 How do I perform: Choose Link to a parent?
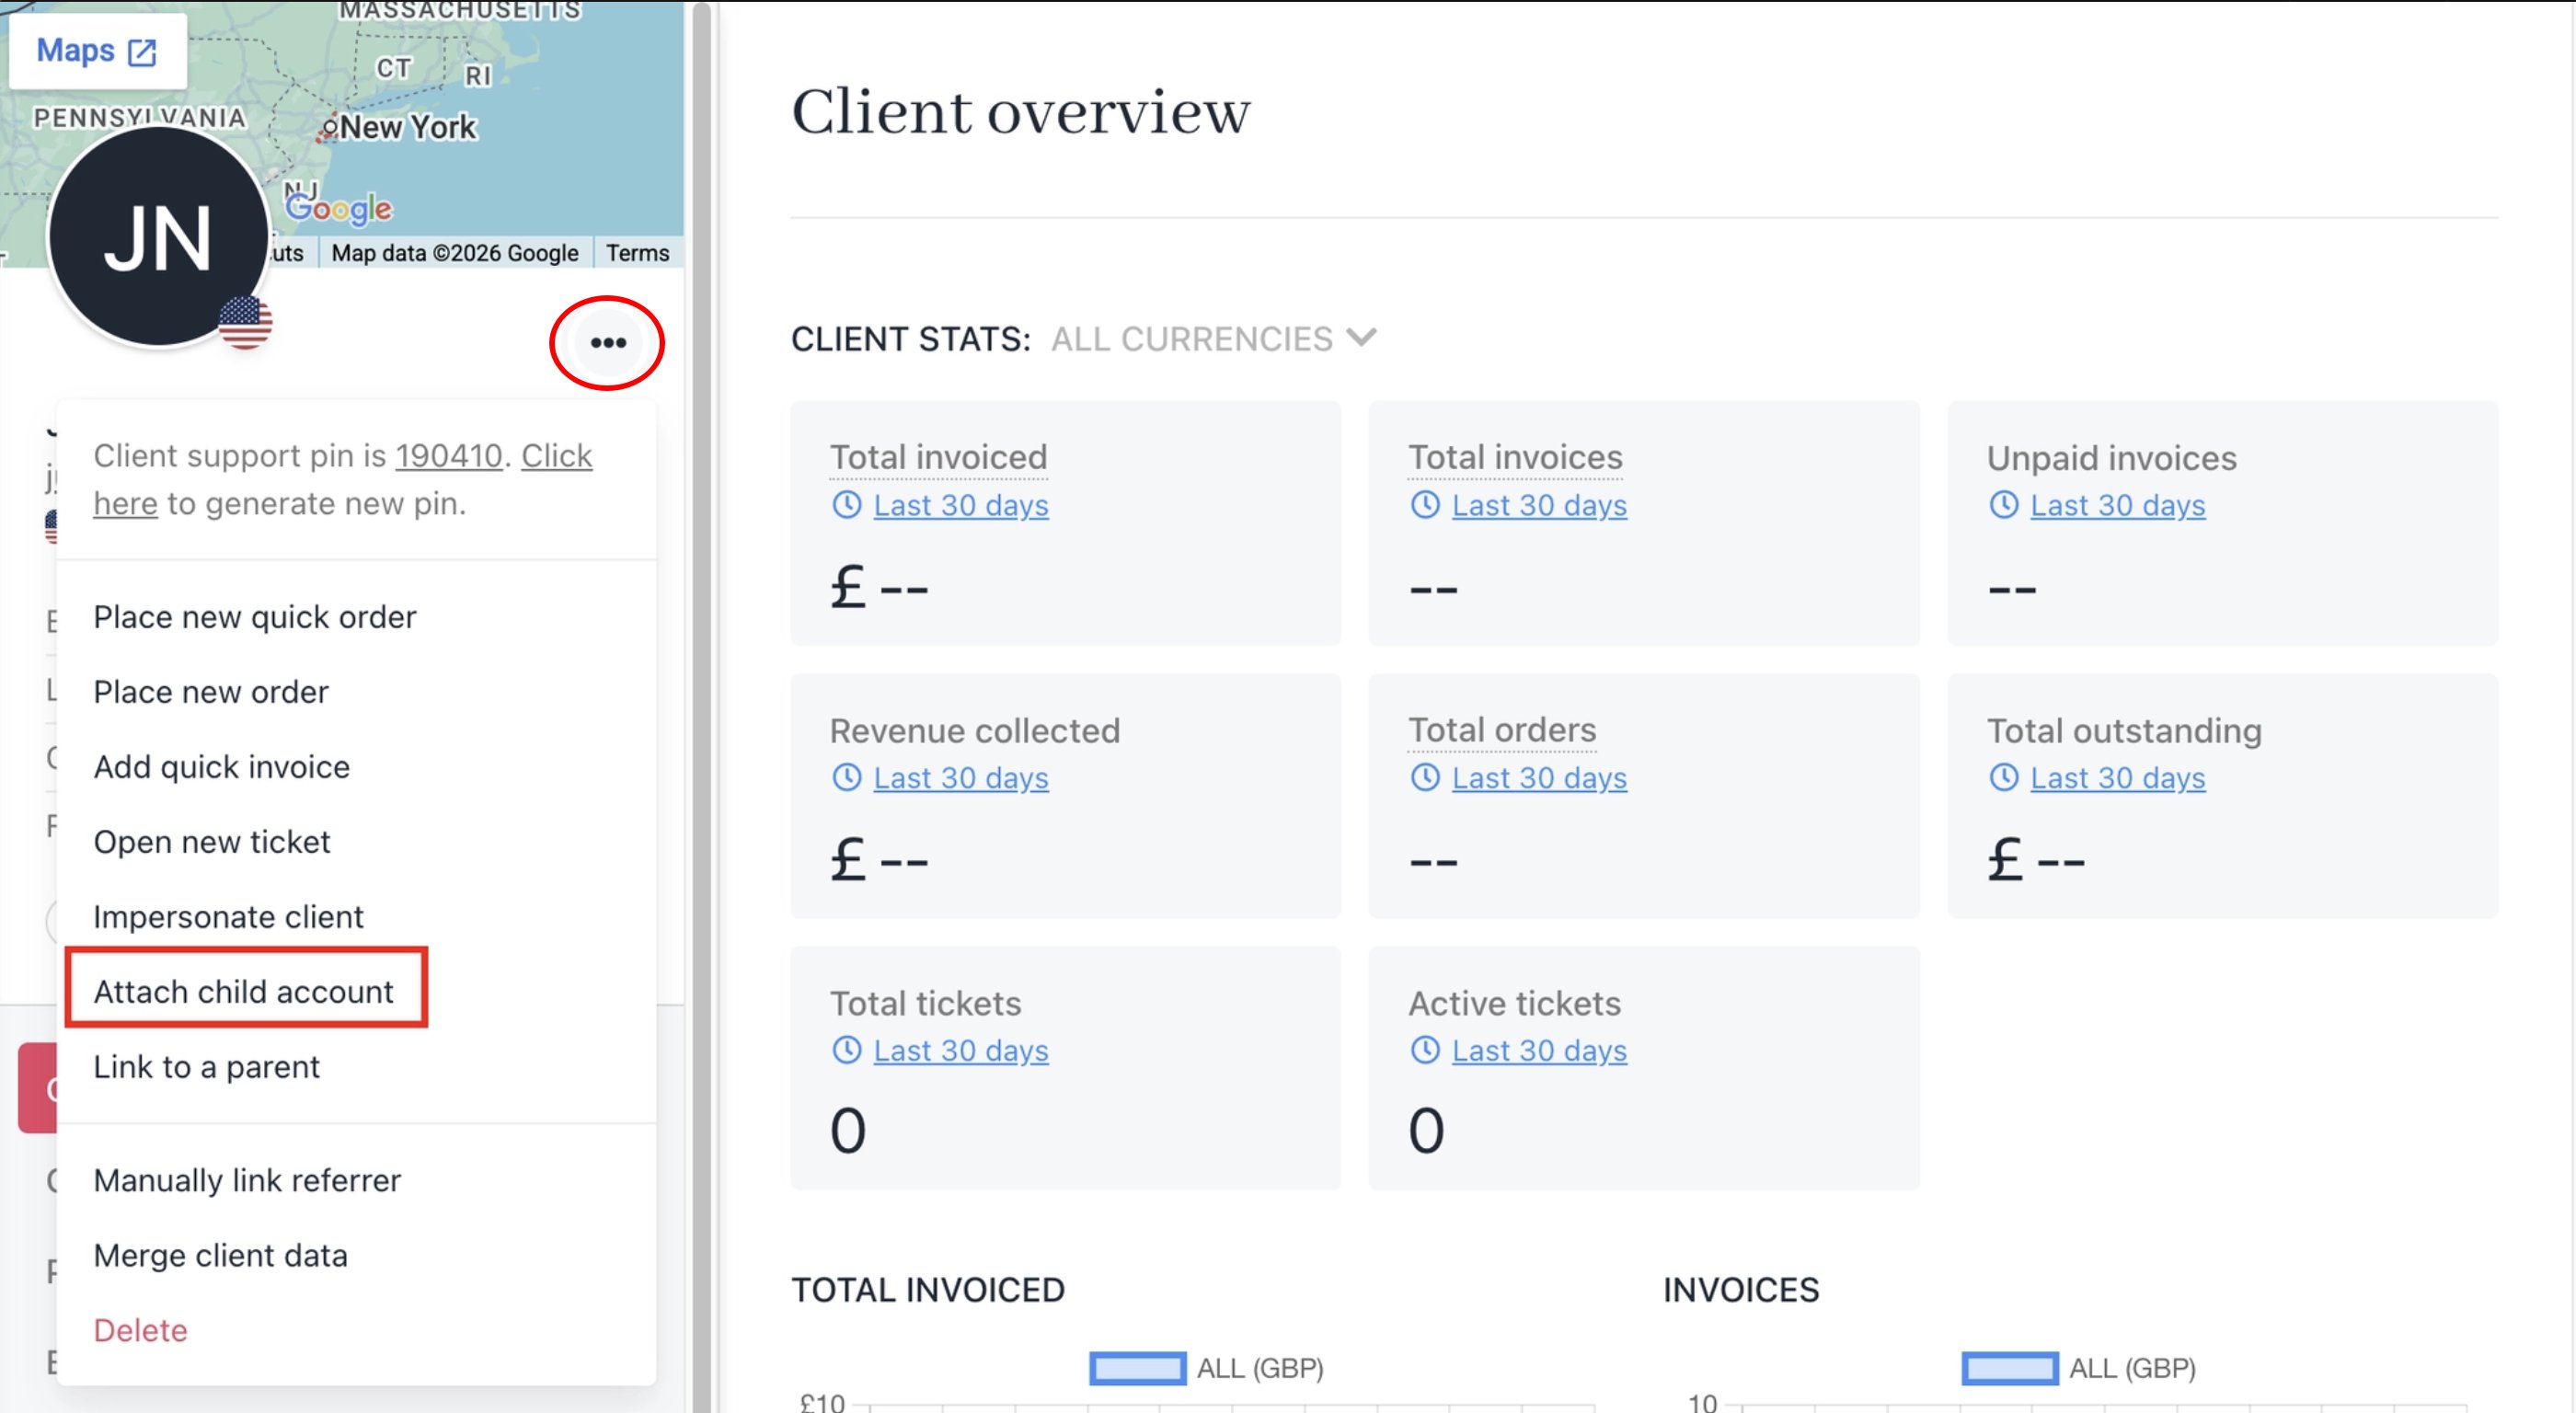pyautogui.click(x=206, y=1067)
